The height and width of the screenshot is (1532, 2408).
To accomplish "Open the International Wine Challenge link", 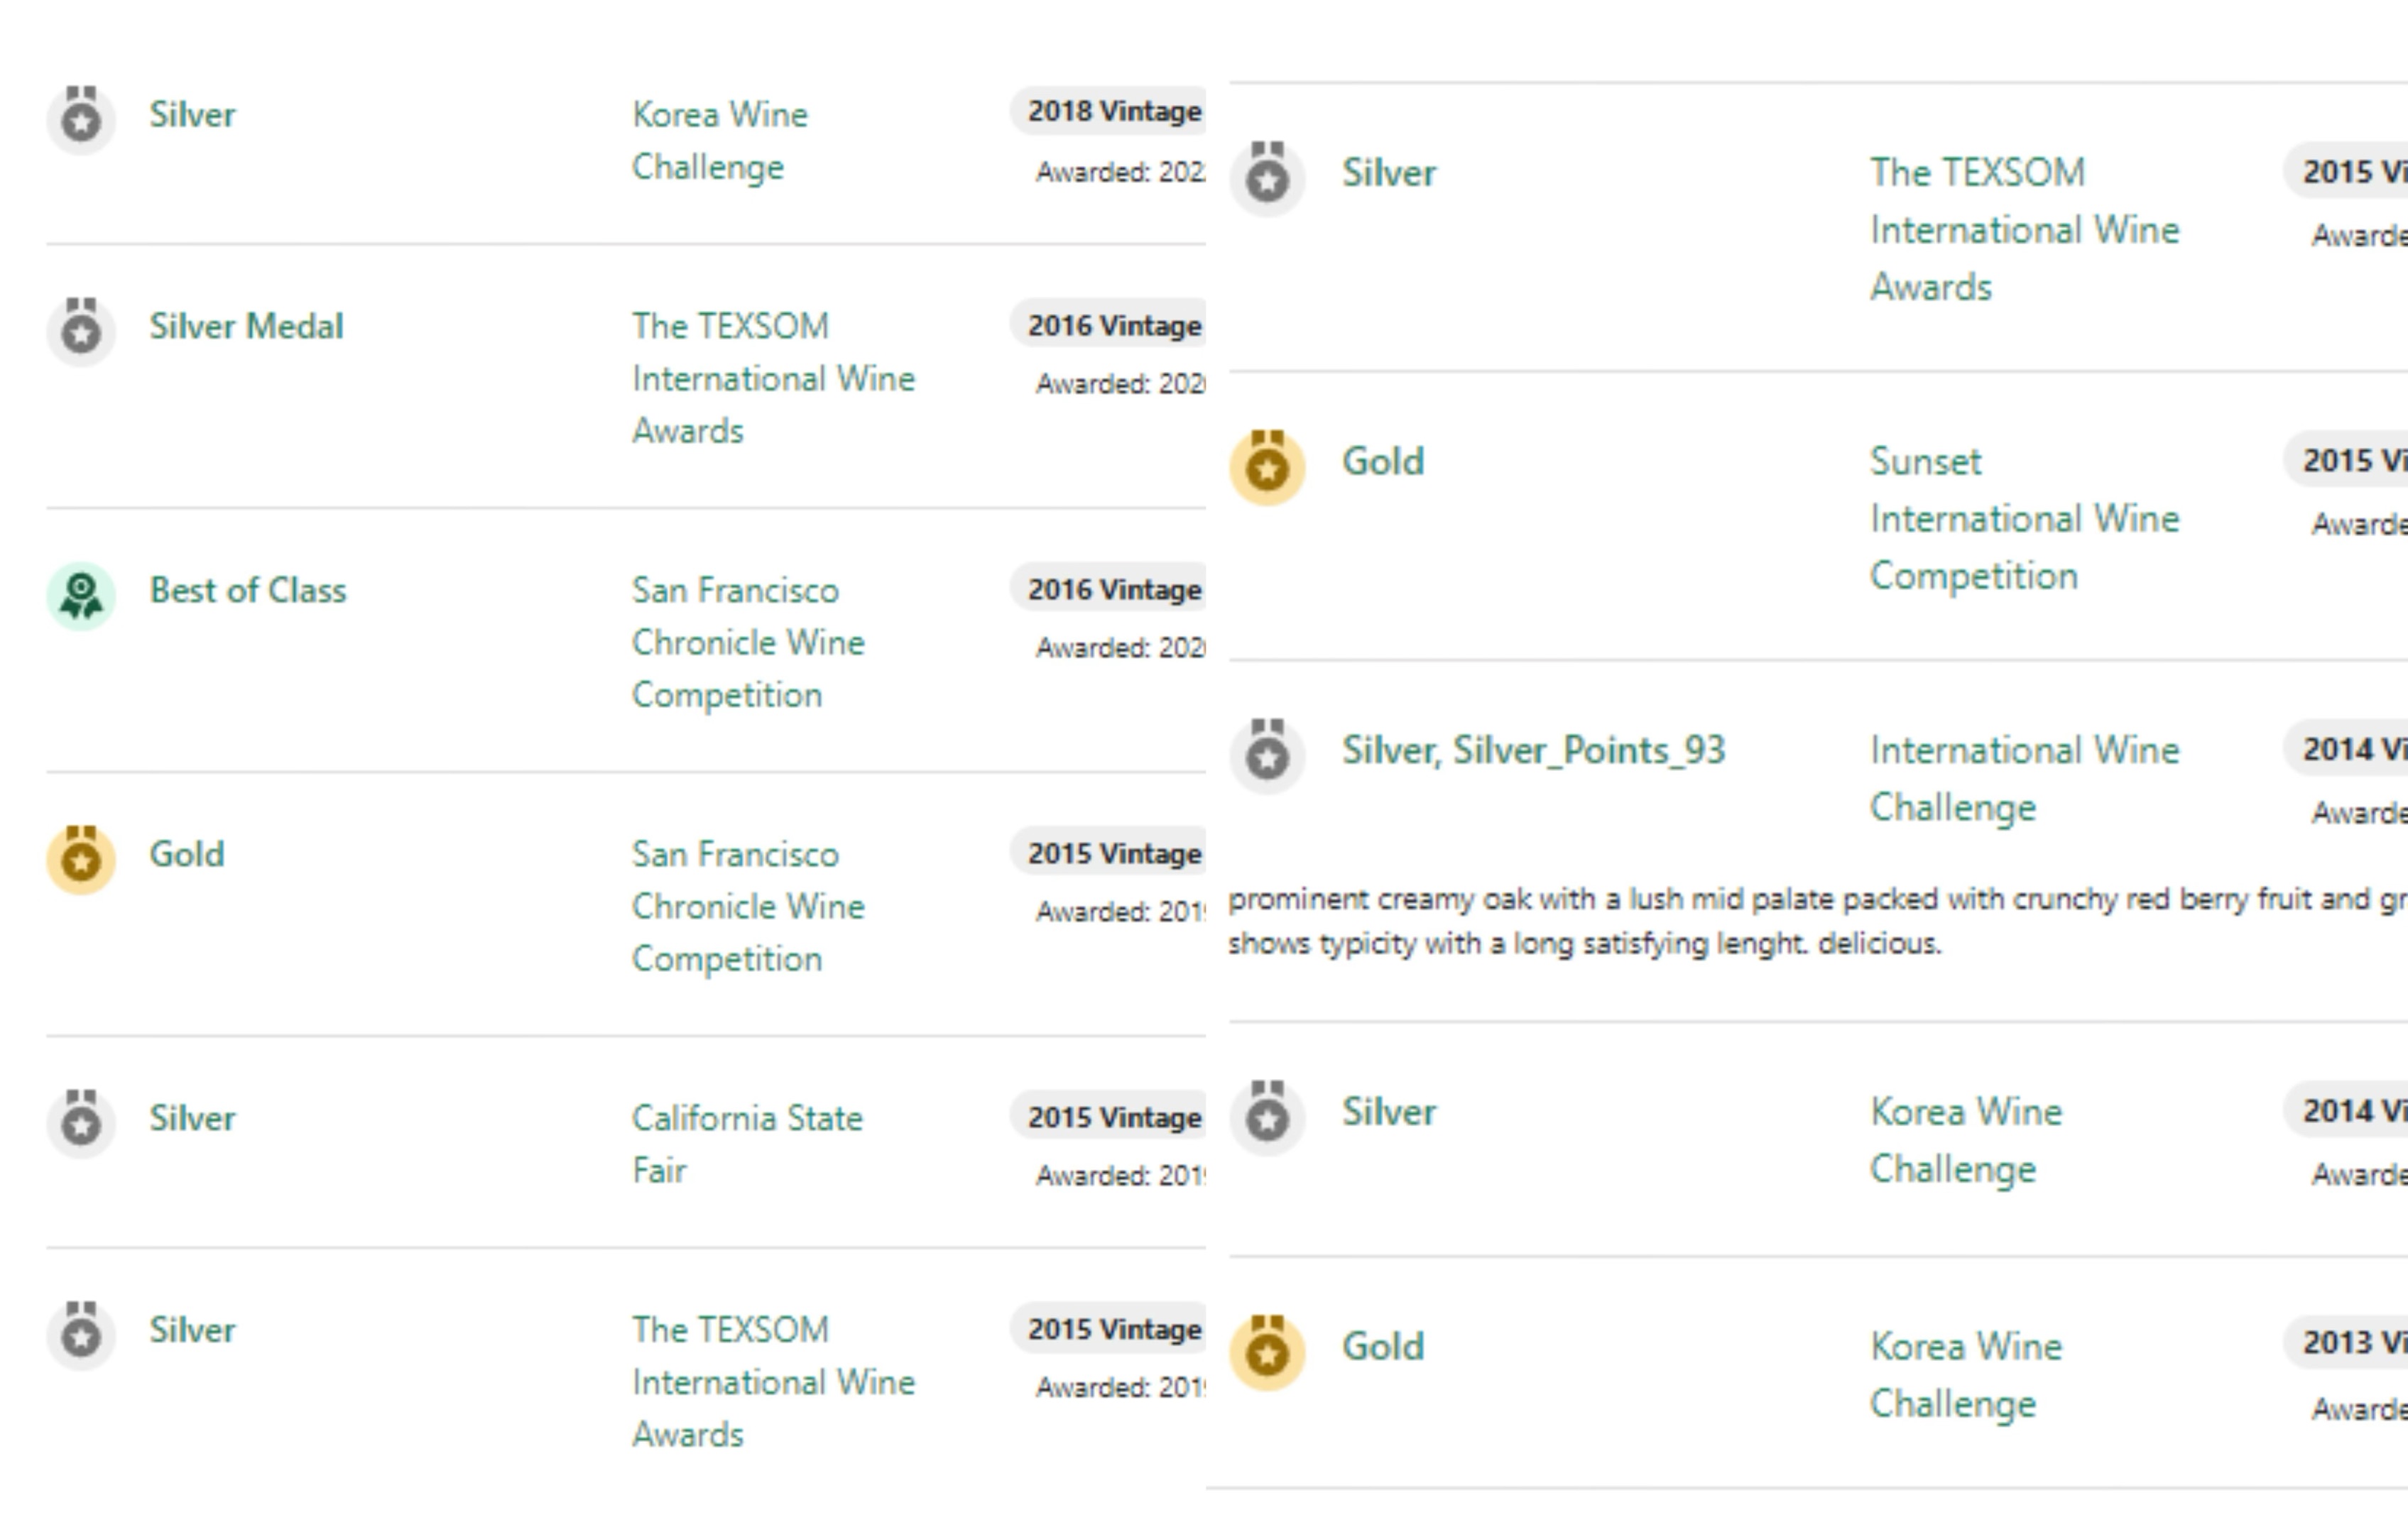I will click(2023, 778).
